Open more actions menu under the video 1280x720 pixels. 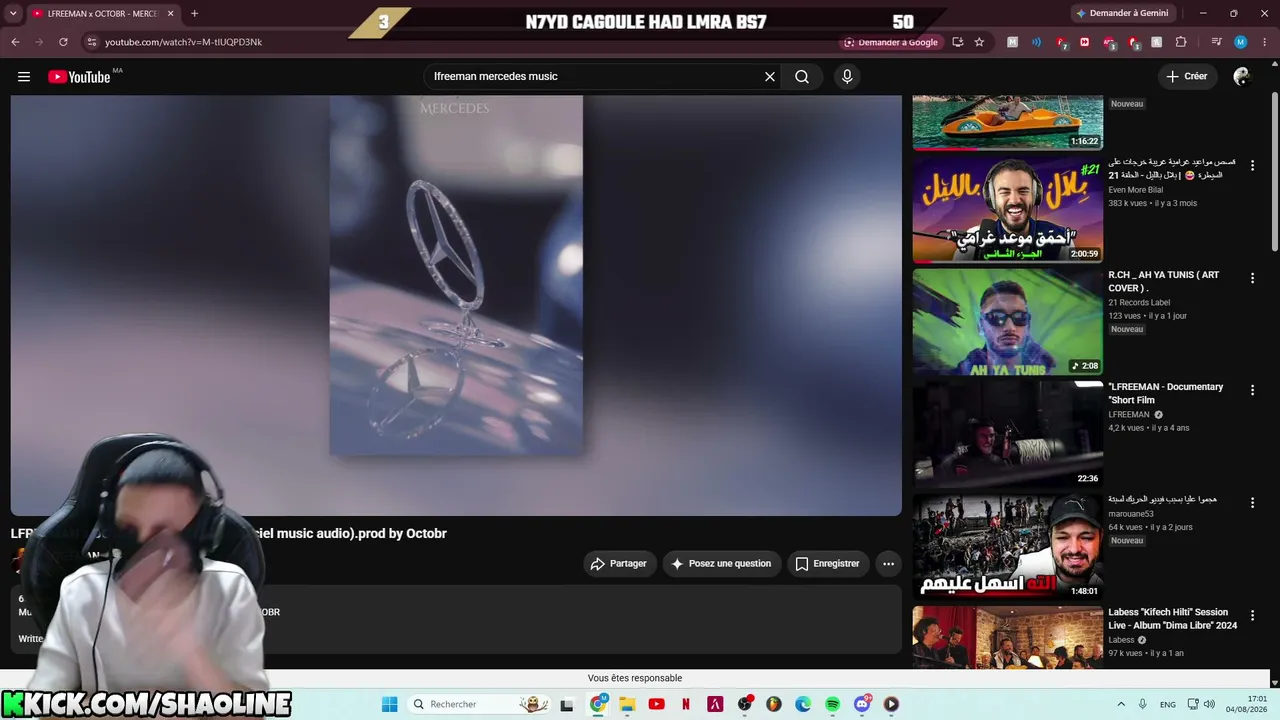888,564
